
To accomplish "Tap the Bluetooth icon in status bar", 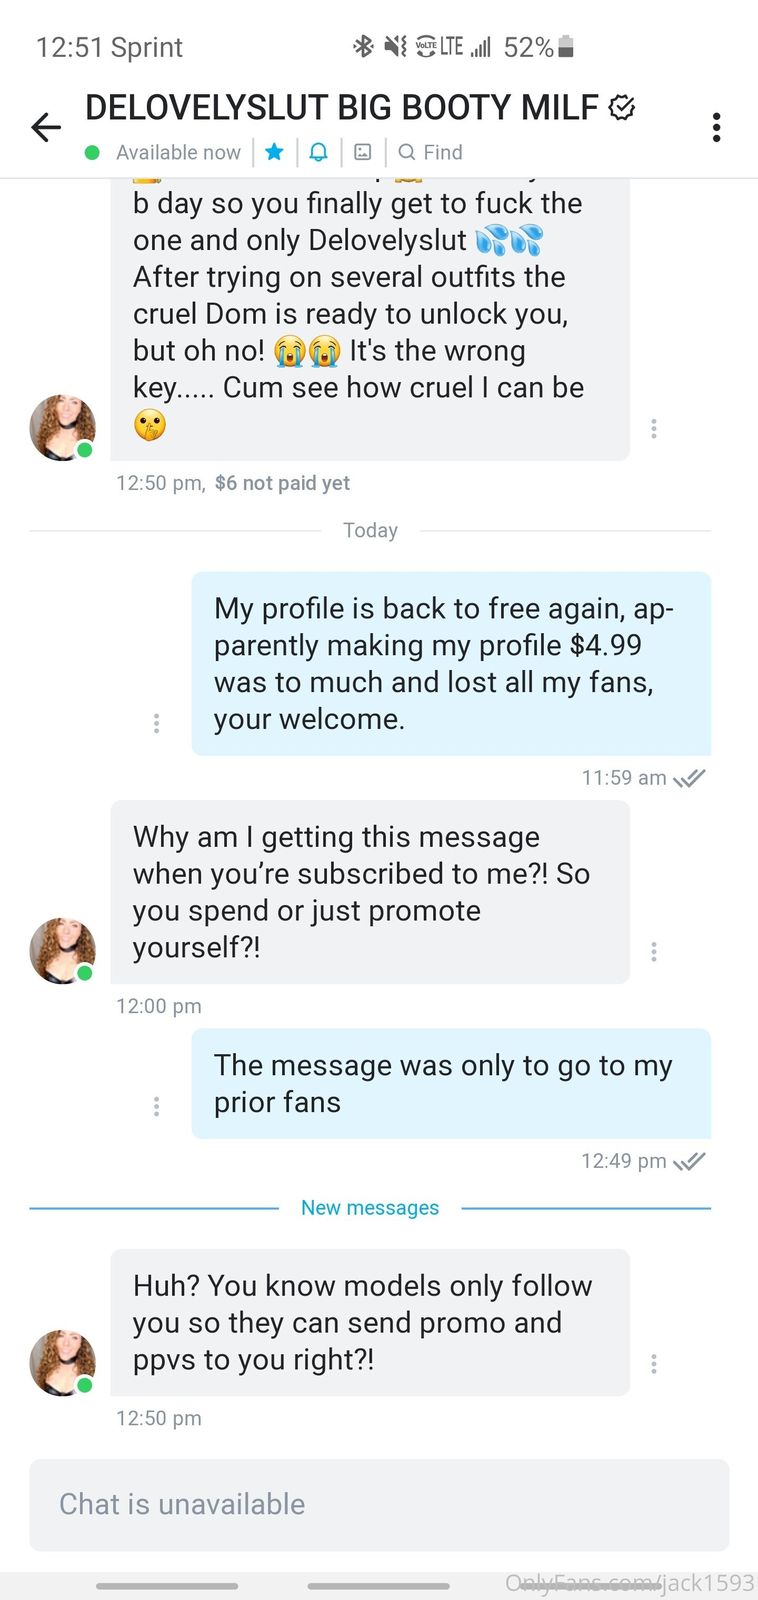I will tap(363, 46).
